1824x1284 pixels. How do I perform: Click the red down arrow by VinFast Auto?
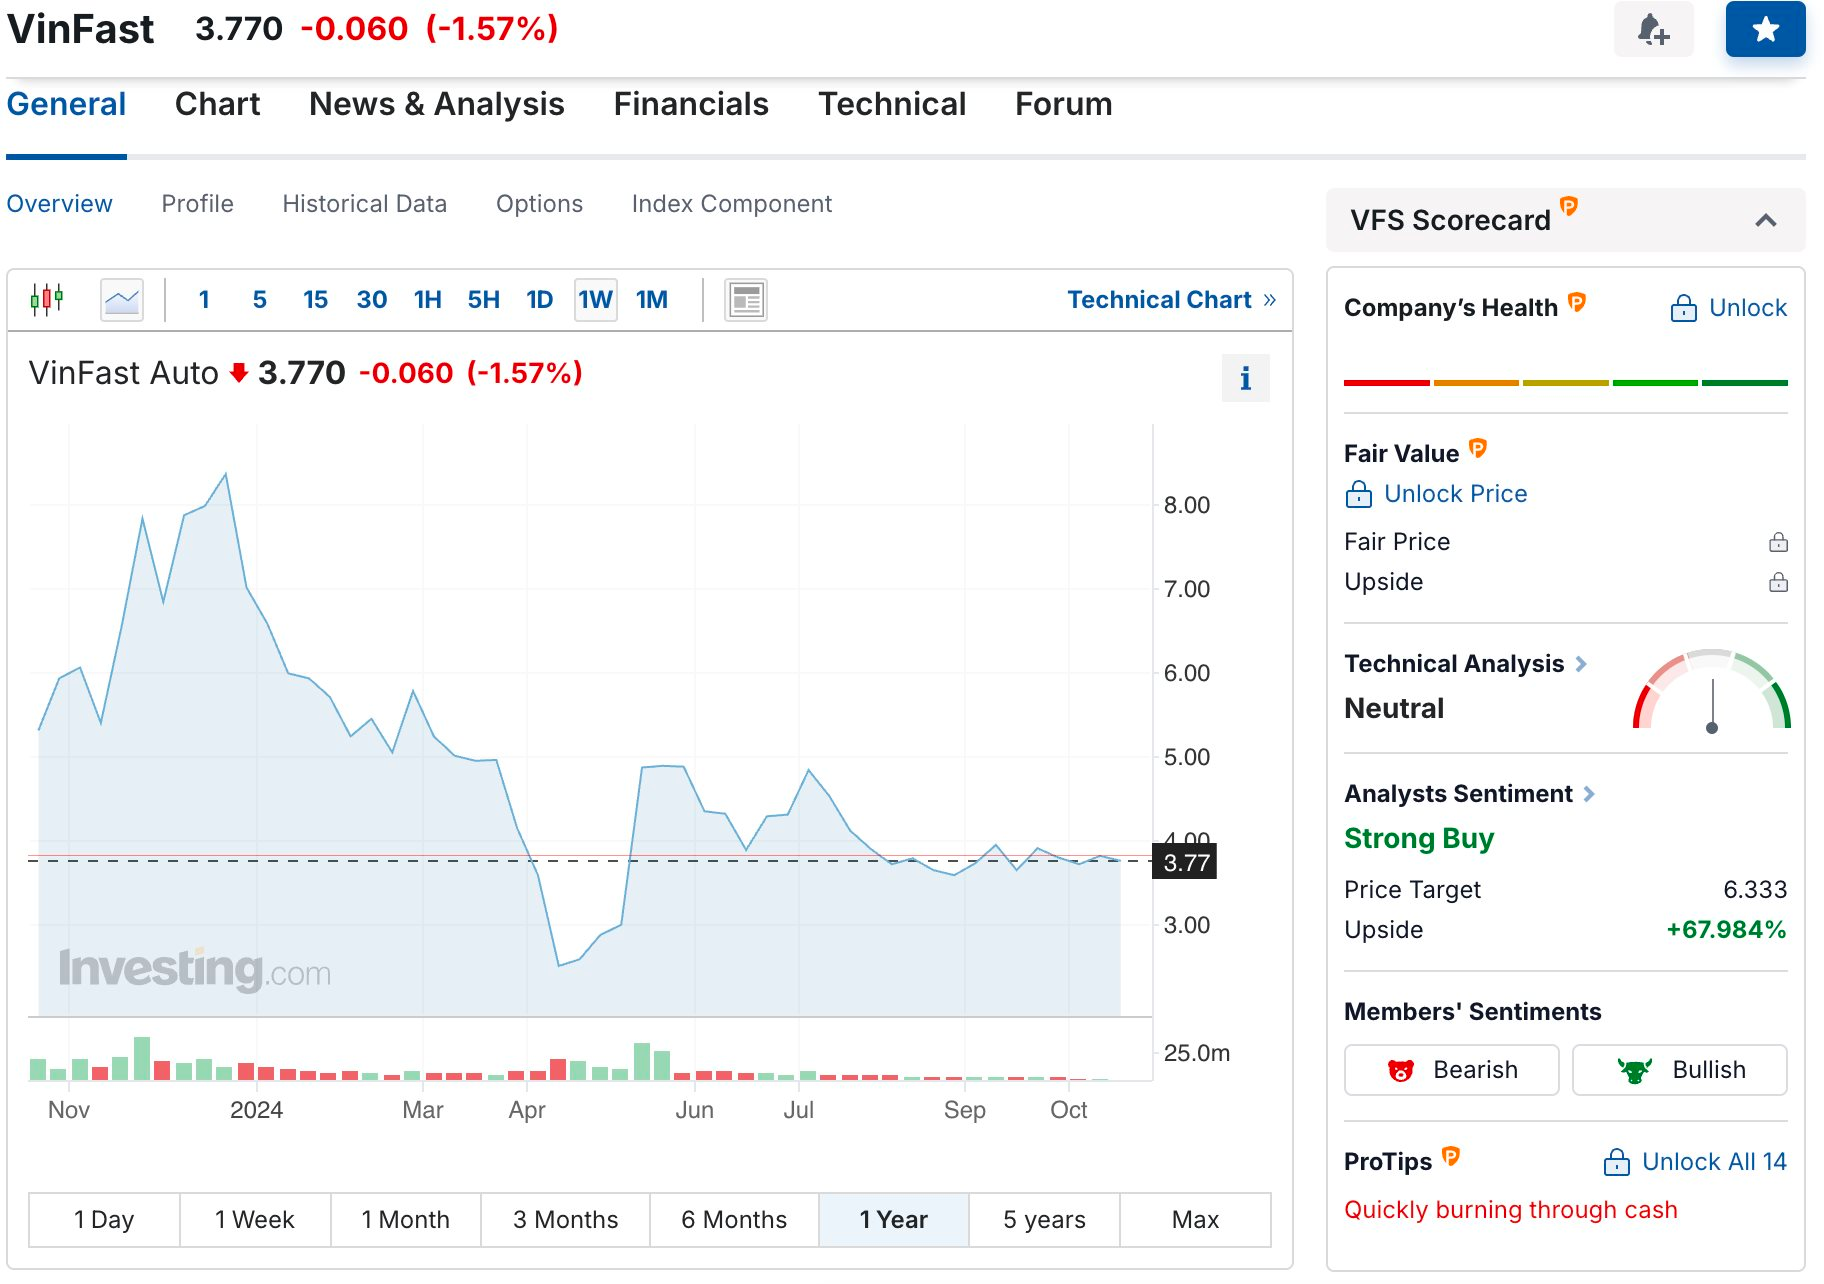pos(238,373)
